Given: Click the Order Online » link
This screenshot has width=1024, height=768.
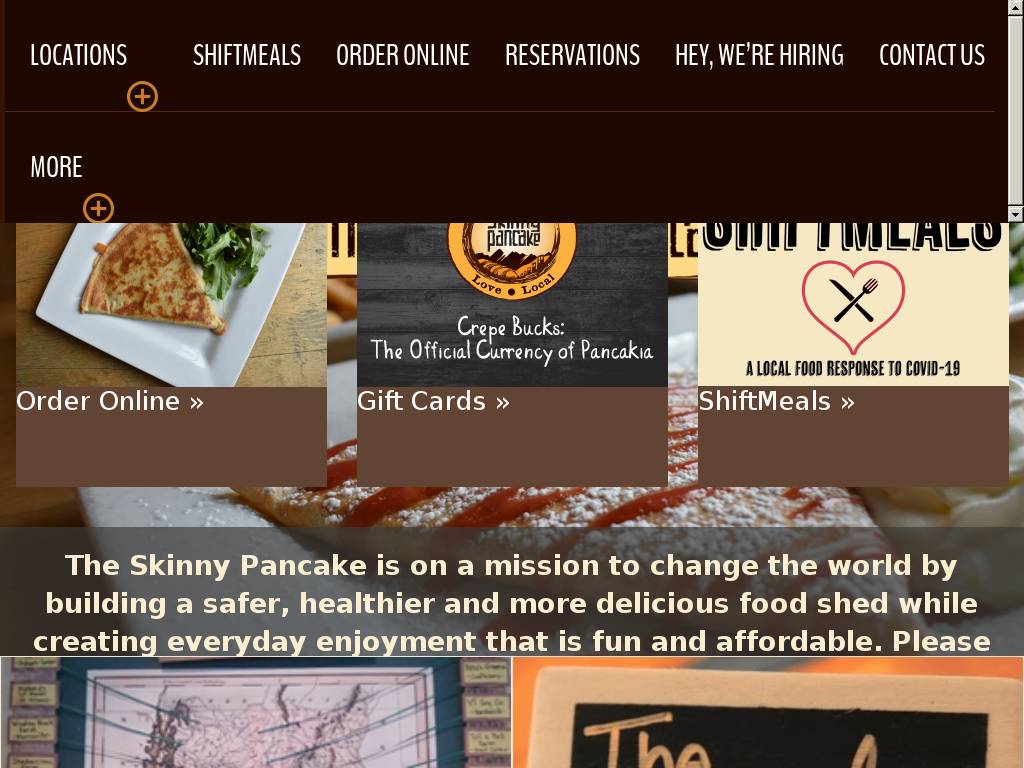Looking at the screenshot, I should 110,401.
